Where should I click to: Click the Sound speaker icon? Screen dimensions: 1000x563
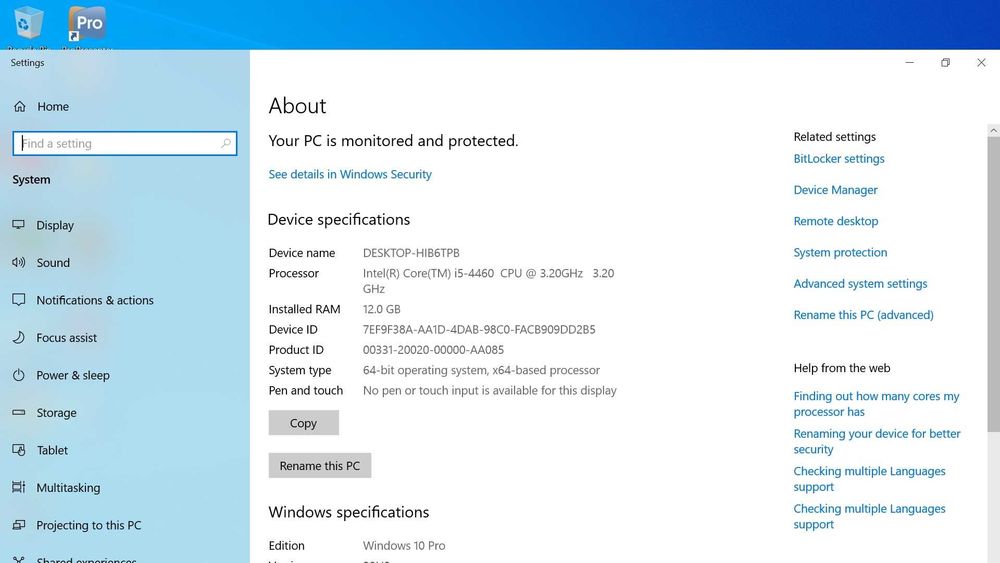18,262
